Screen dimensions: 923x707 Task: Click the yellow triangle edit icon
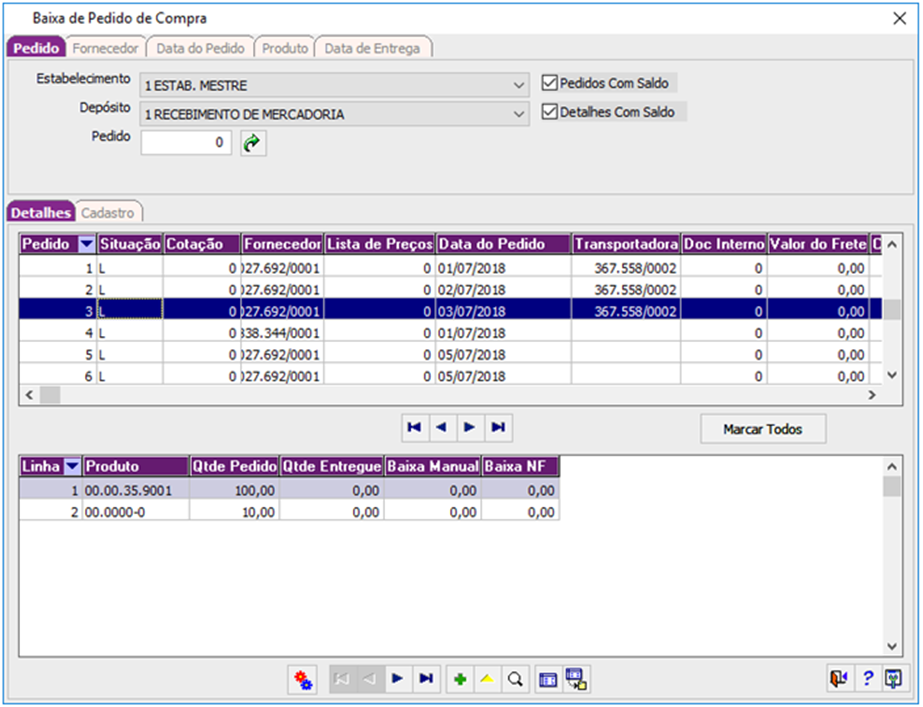coord(487,679)
